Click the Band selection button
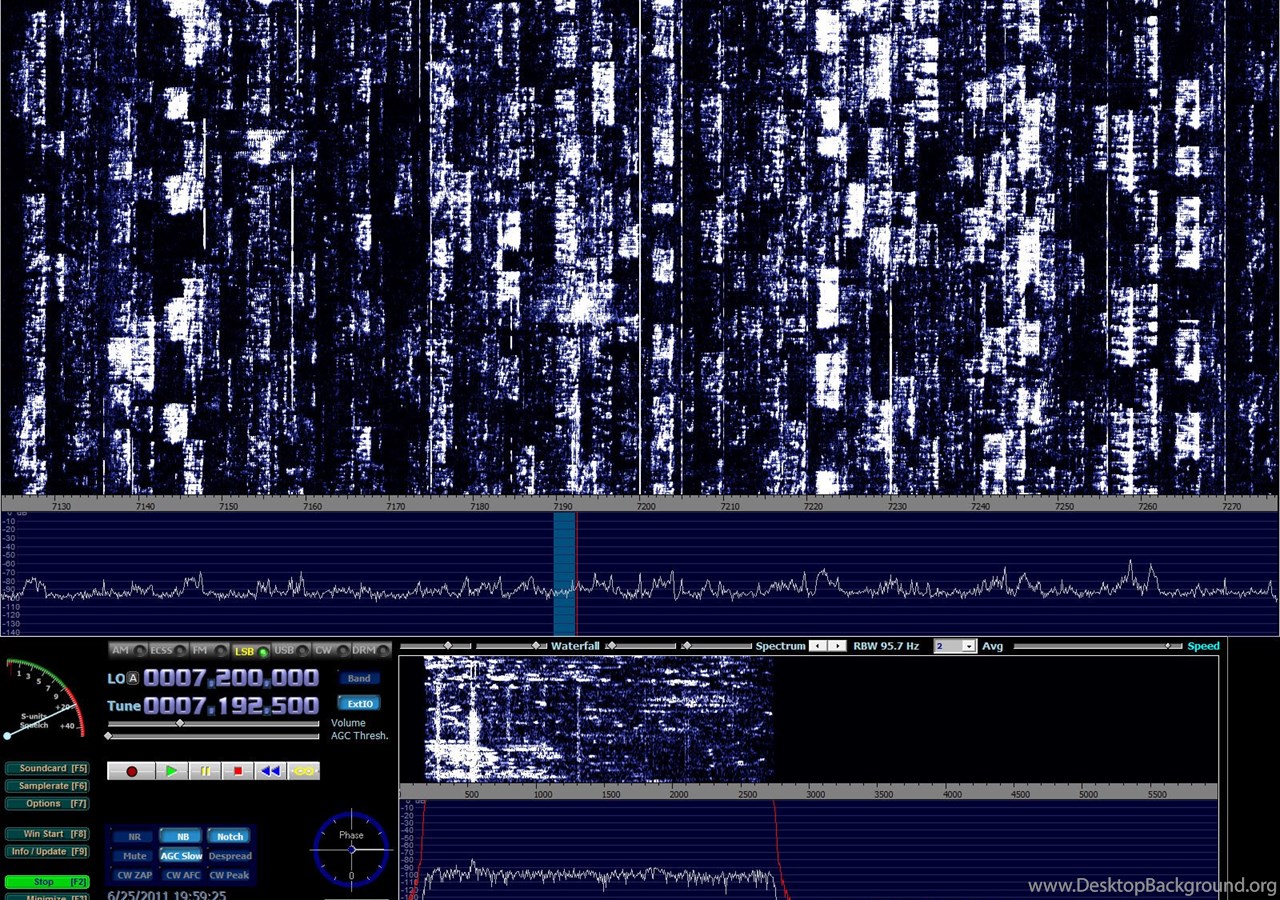Screen dimensions: 1280x900 pyautogui.click(x=359, y=678)
